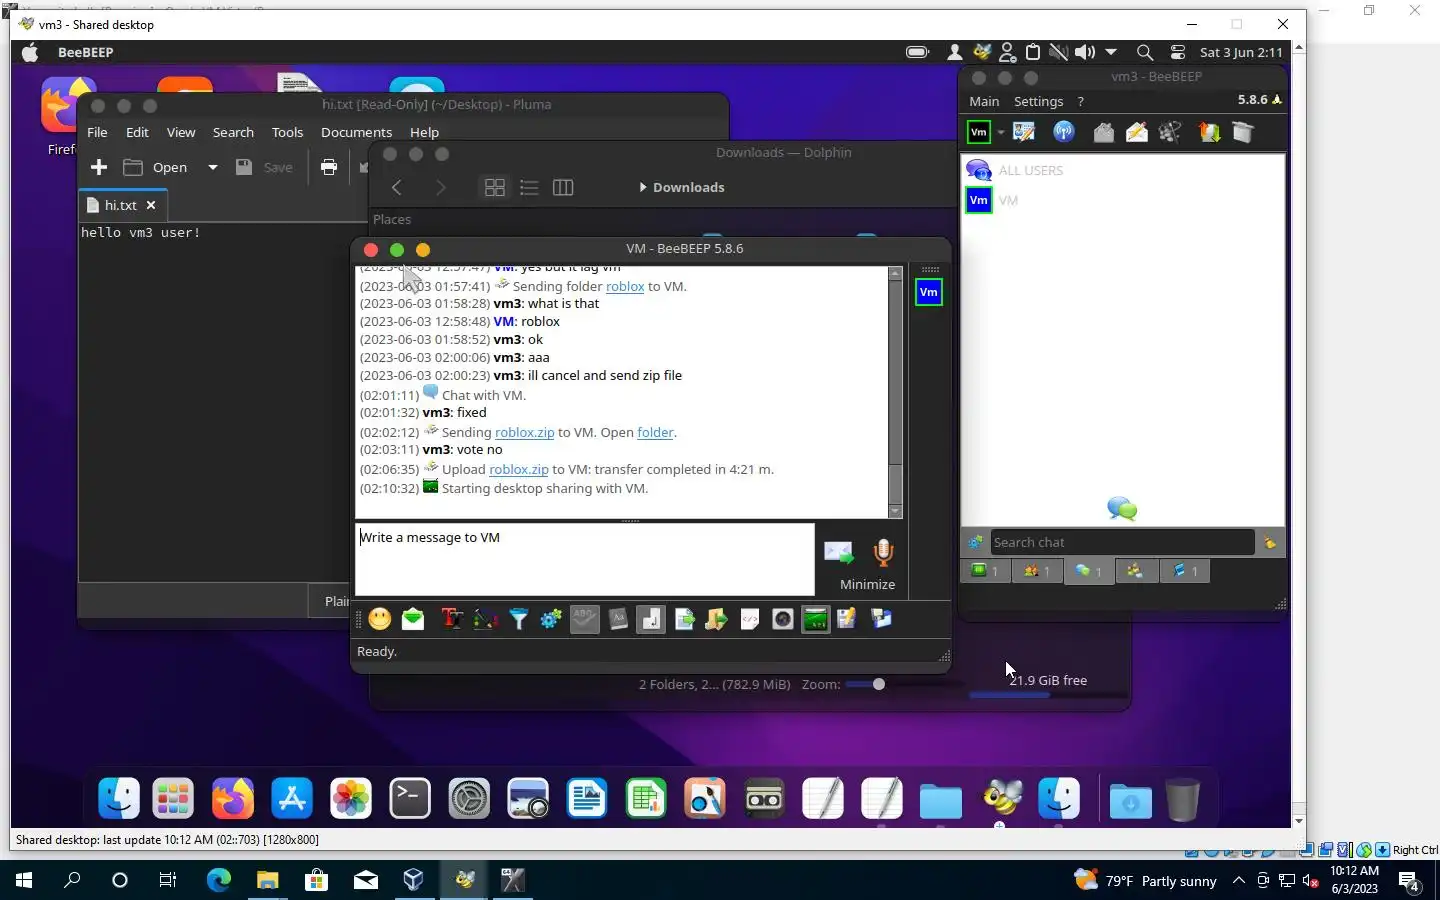Close the hi.txt tab in Pluma

(x=151, y=205)
